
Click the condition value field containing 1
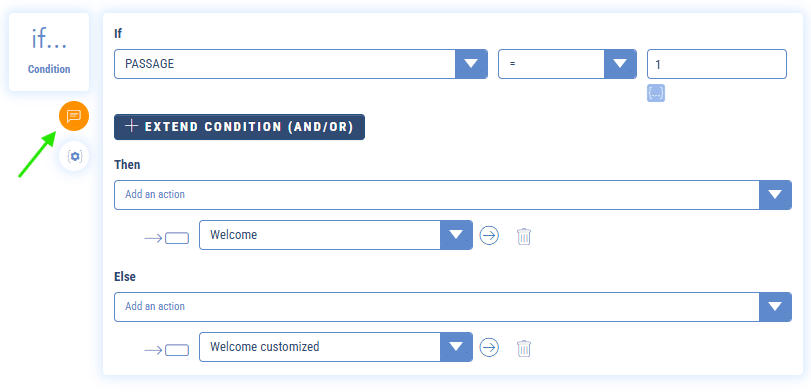tap(717, 64)
